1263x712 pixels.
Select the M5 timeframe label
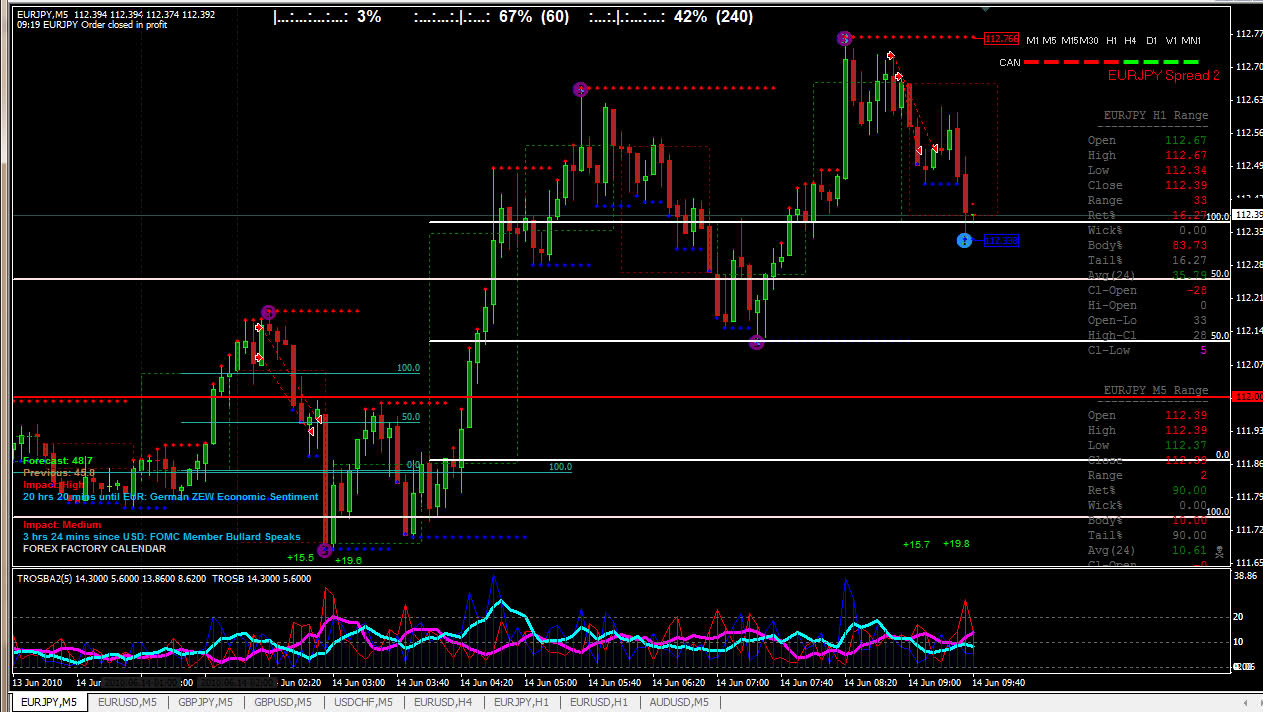(x=1050, y=41)
